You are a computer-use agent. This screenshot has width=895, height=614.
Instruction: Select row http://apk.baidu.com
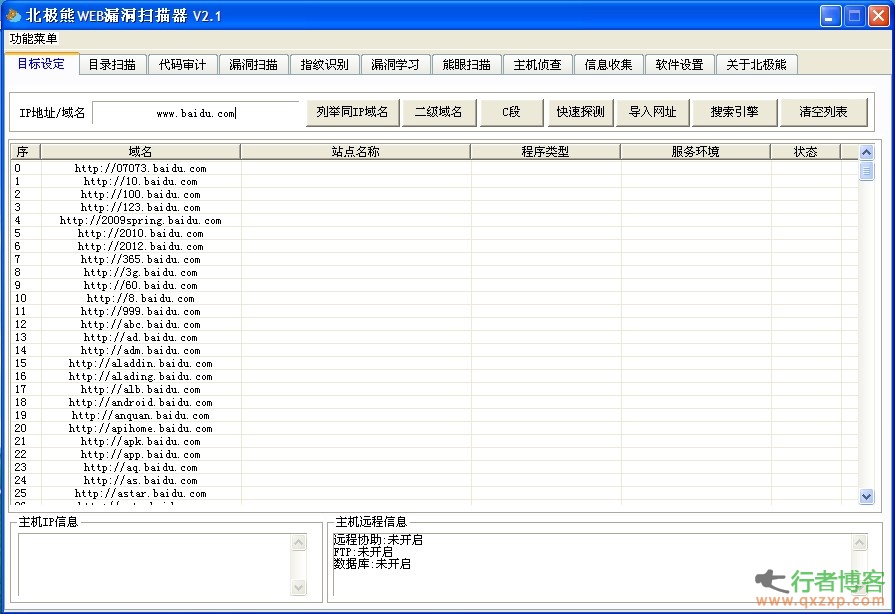434,442
